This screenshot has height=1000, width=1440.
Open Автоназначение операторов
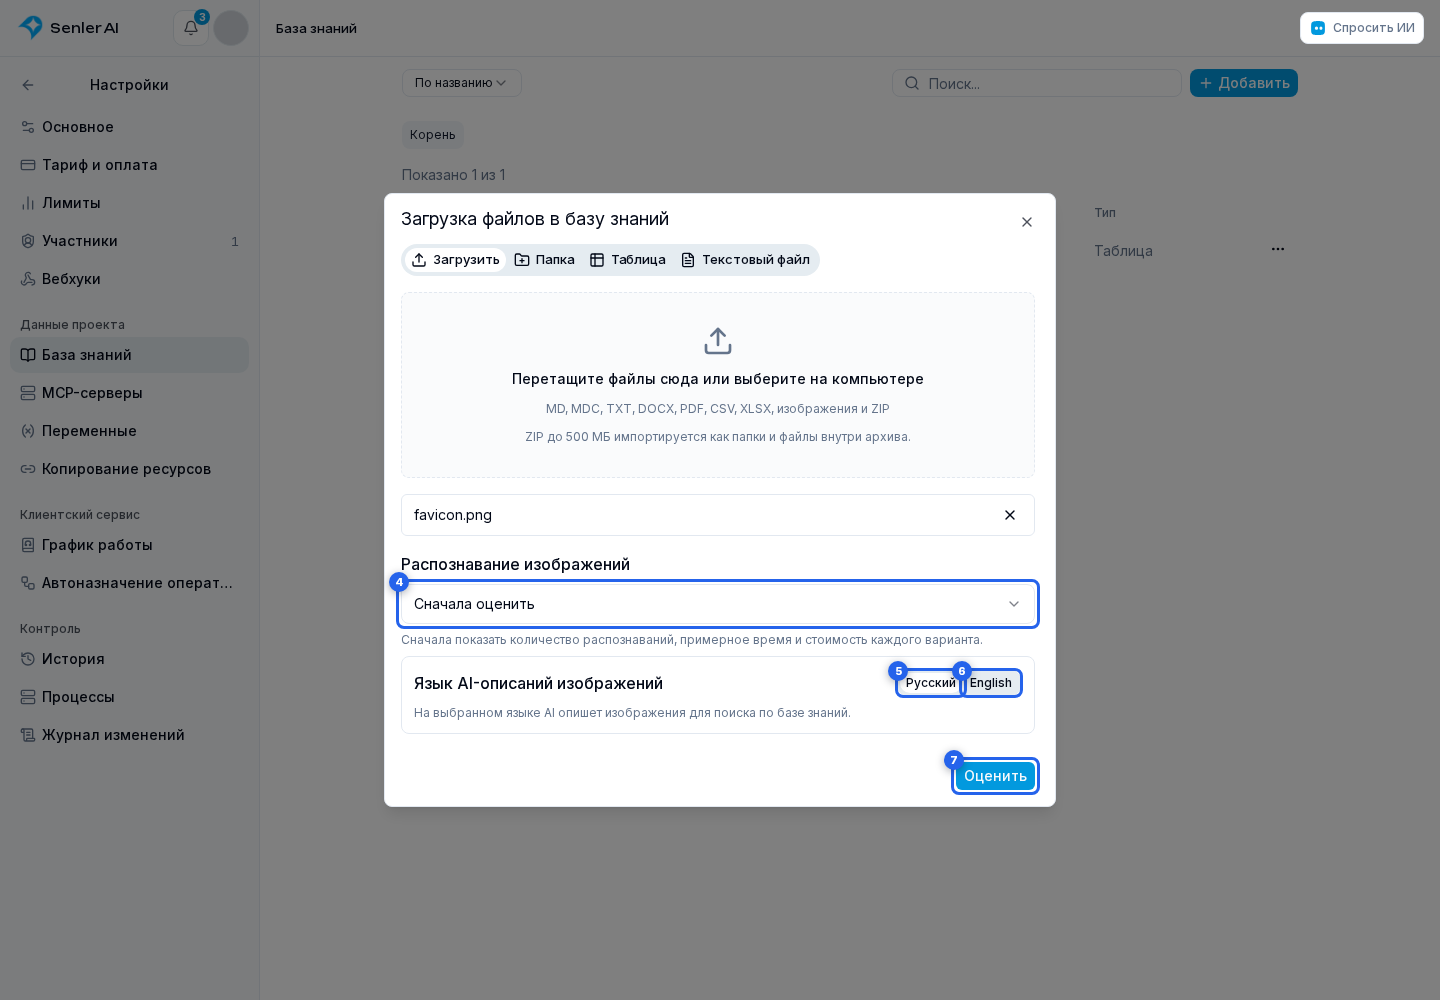[x=129, y=583]
